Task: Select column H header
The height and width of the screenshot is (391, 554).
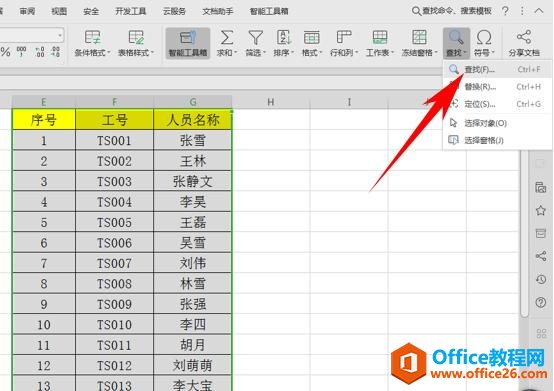Action: point(271,102)
